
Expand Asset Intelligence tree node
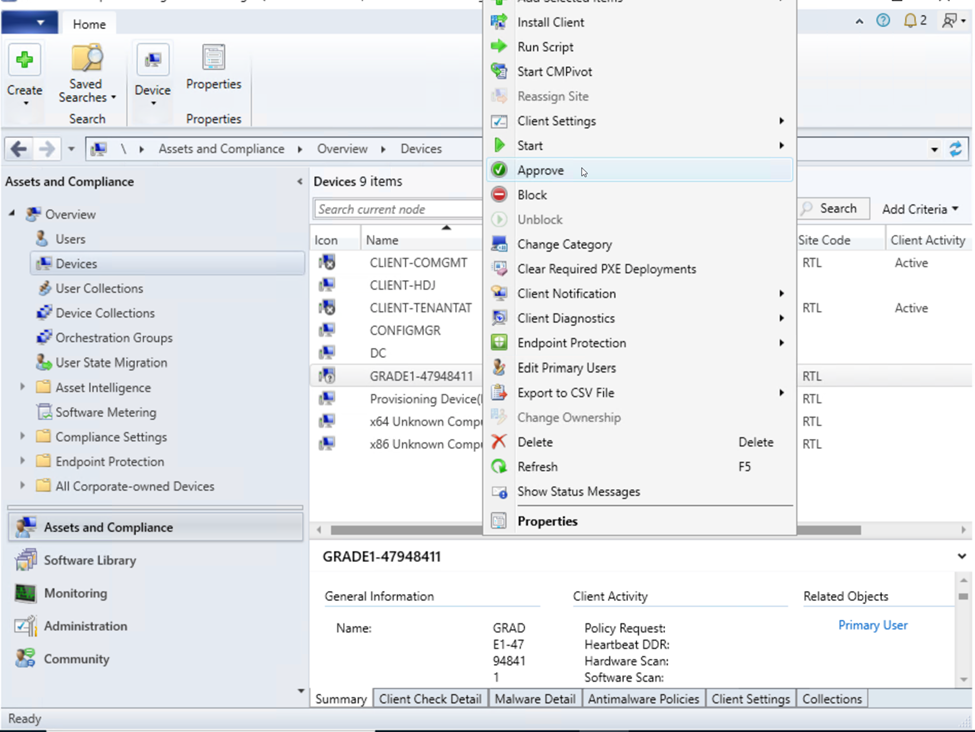pos(22,387)
